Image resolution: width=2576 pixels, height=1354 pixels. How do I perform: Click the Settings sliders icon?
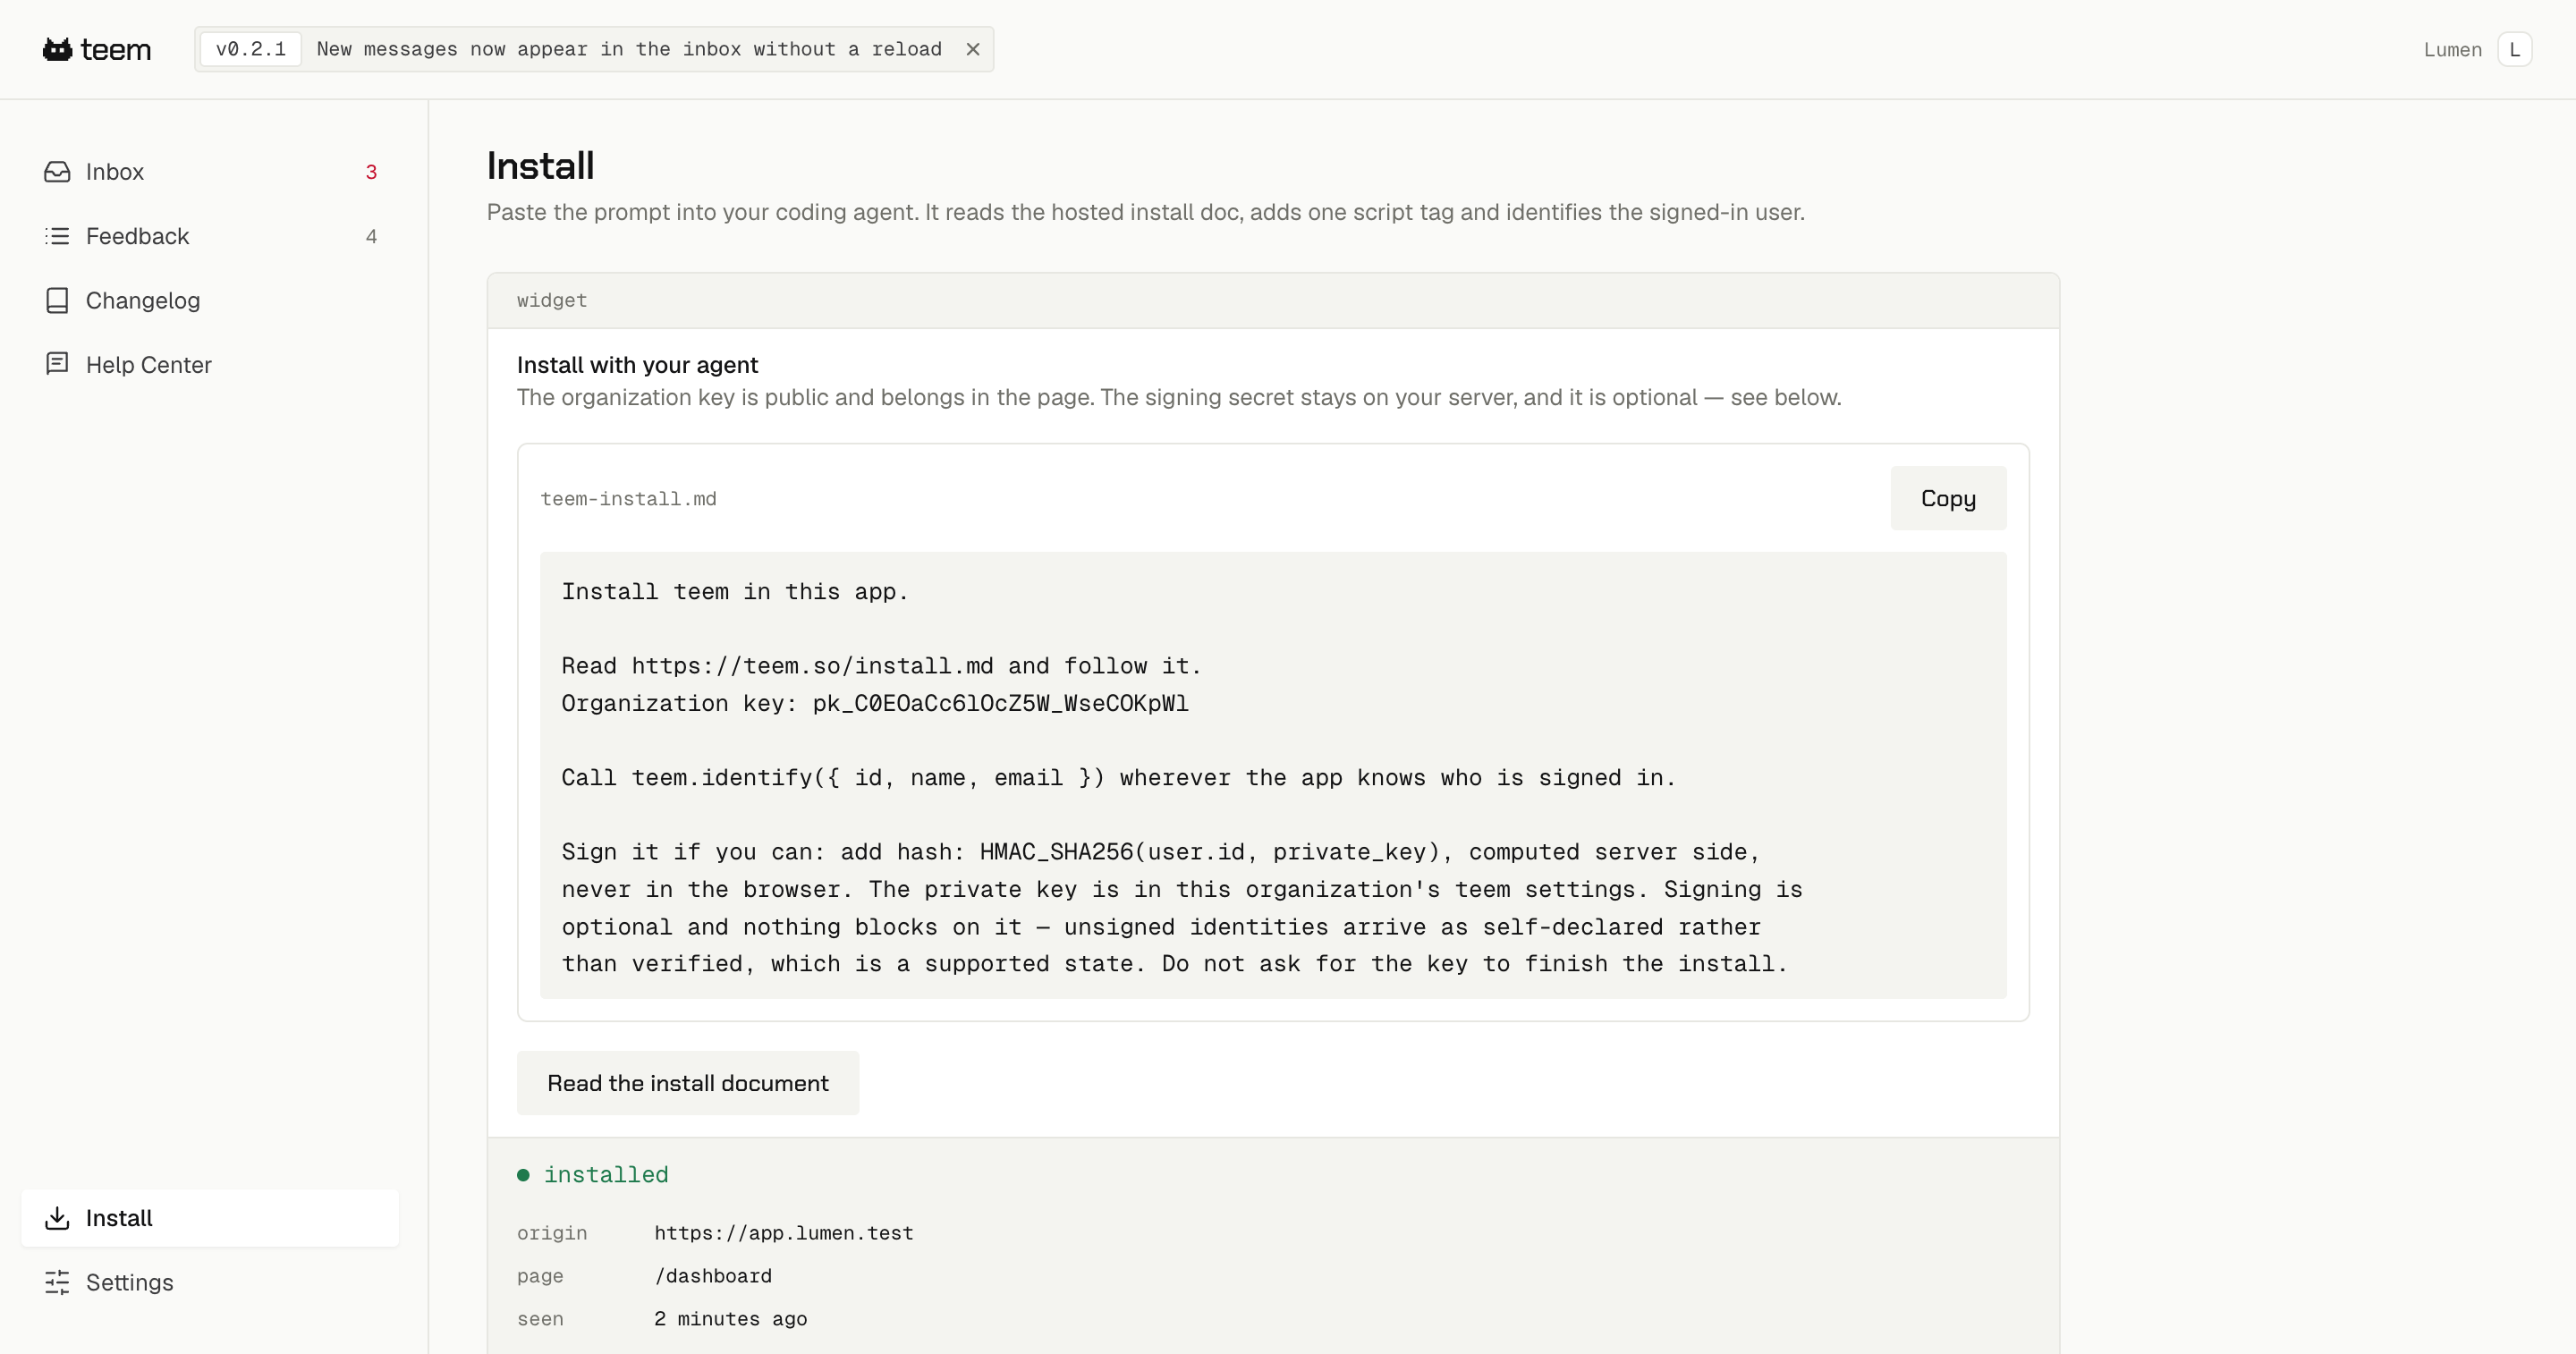coord(57,1282)
